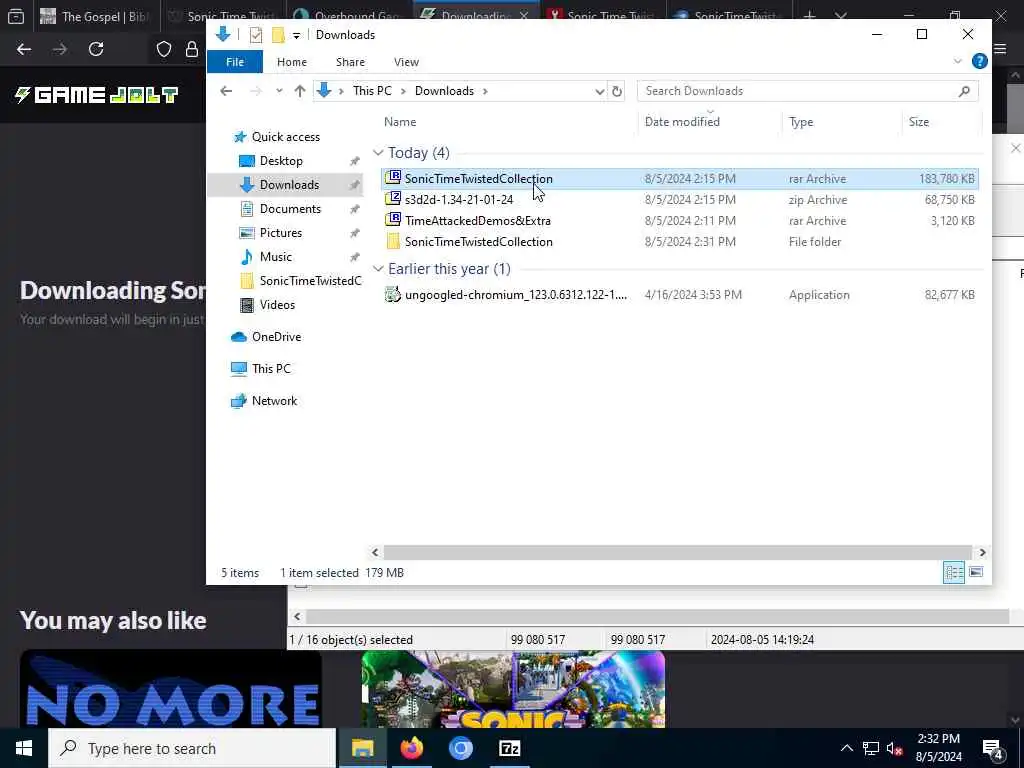Open the recent locations dropdown arrow
This screenshot has height=768, width=1024.
coord(279,91)
